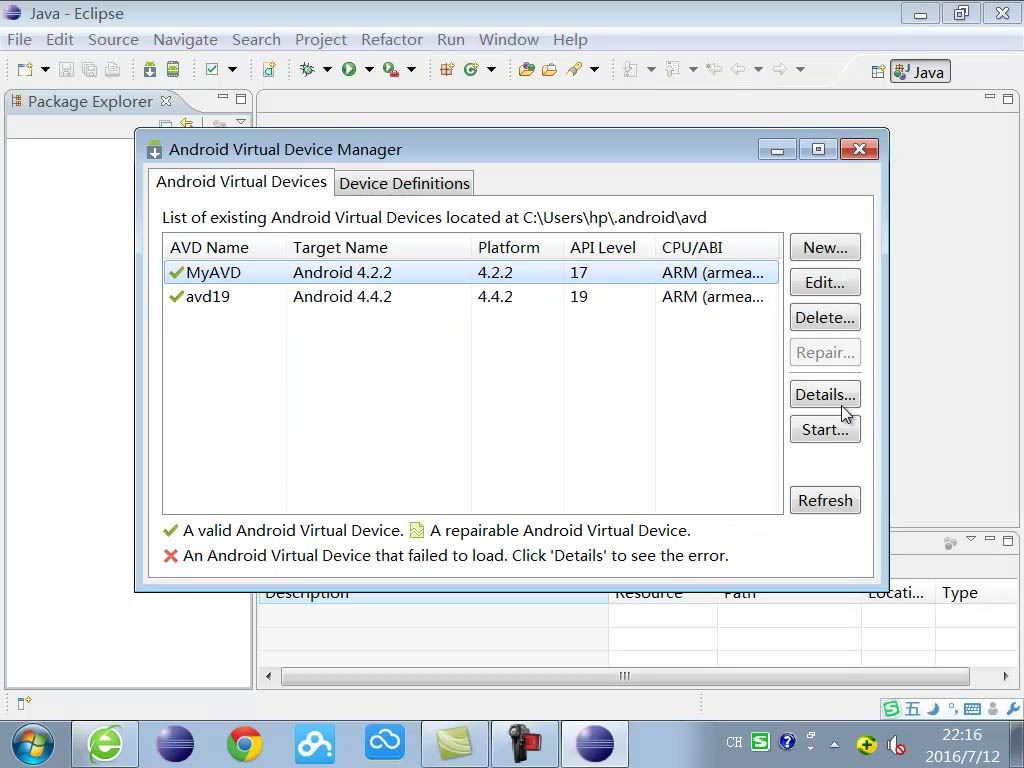This screenshot has height=768, width=1024.
Task: Click the Start... button in AVD Manager
Action: pyautogui.click(x=825, y=430)
